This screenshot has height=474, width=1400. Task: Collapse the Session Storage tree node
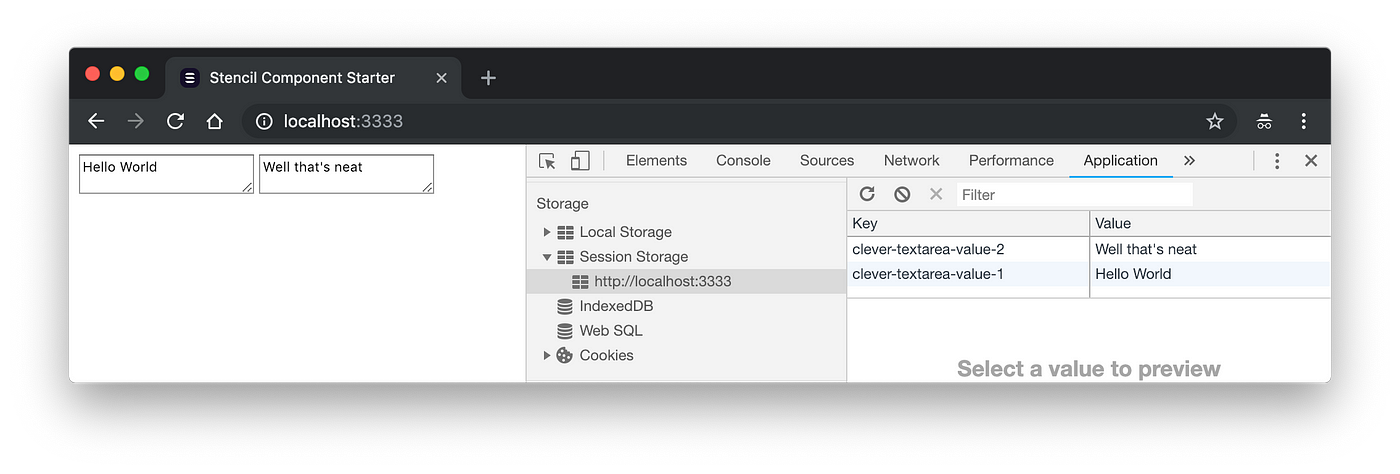[547, 257]
